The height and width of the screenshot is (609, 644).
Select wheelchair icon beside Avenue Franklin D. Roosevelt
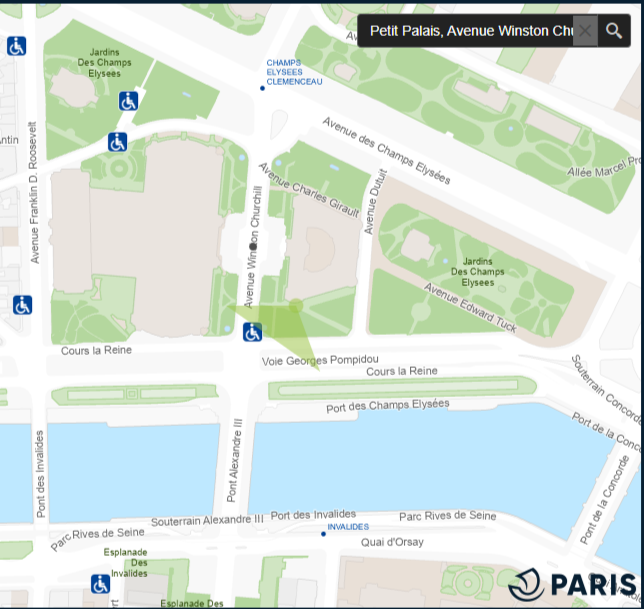click(22, 304)
